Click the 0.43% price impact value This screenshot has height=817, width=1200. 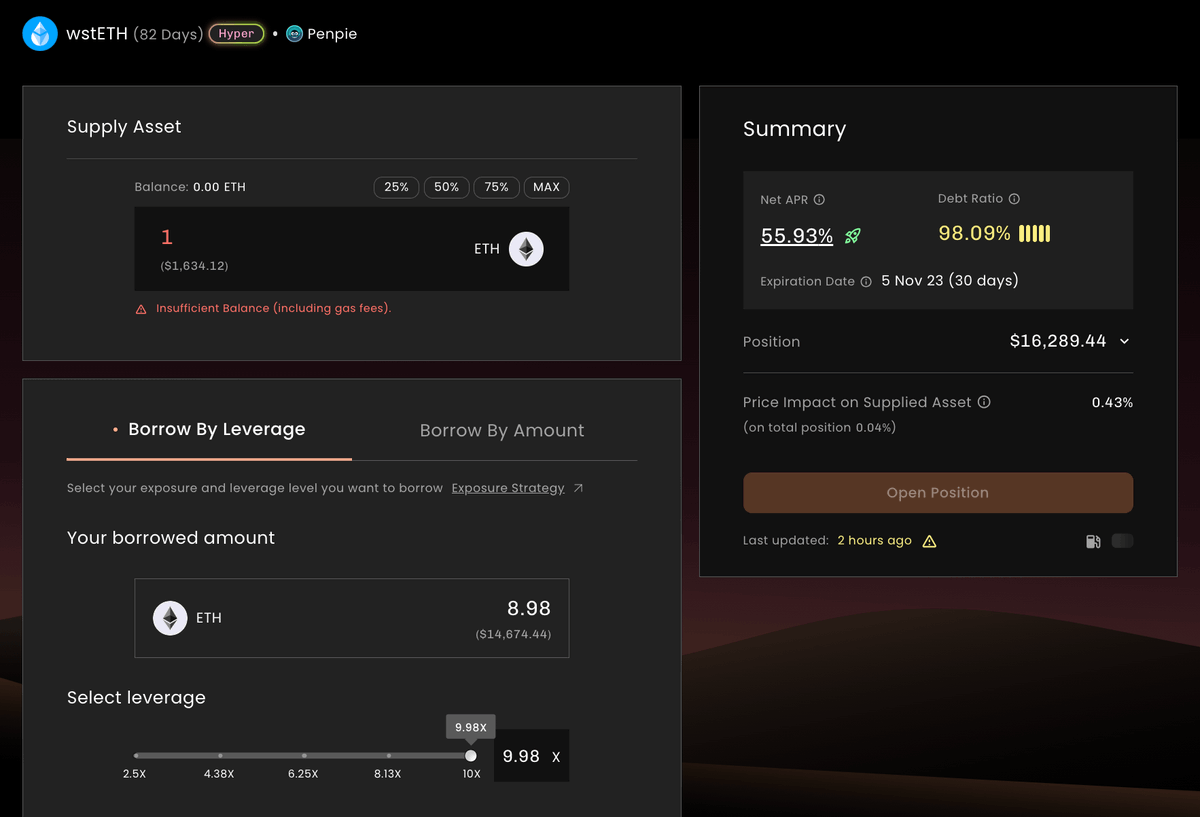[x=1112, y=402]
